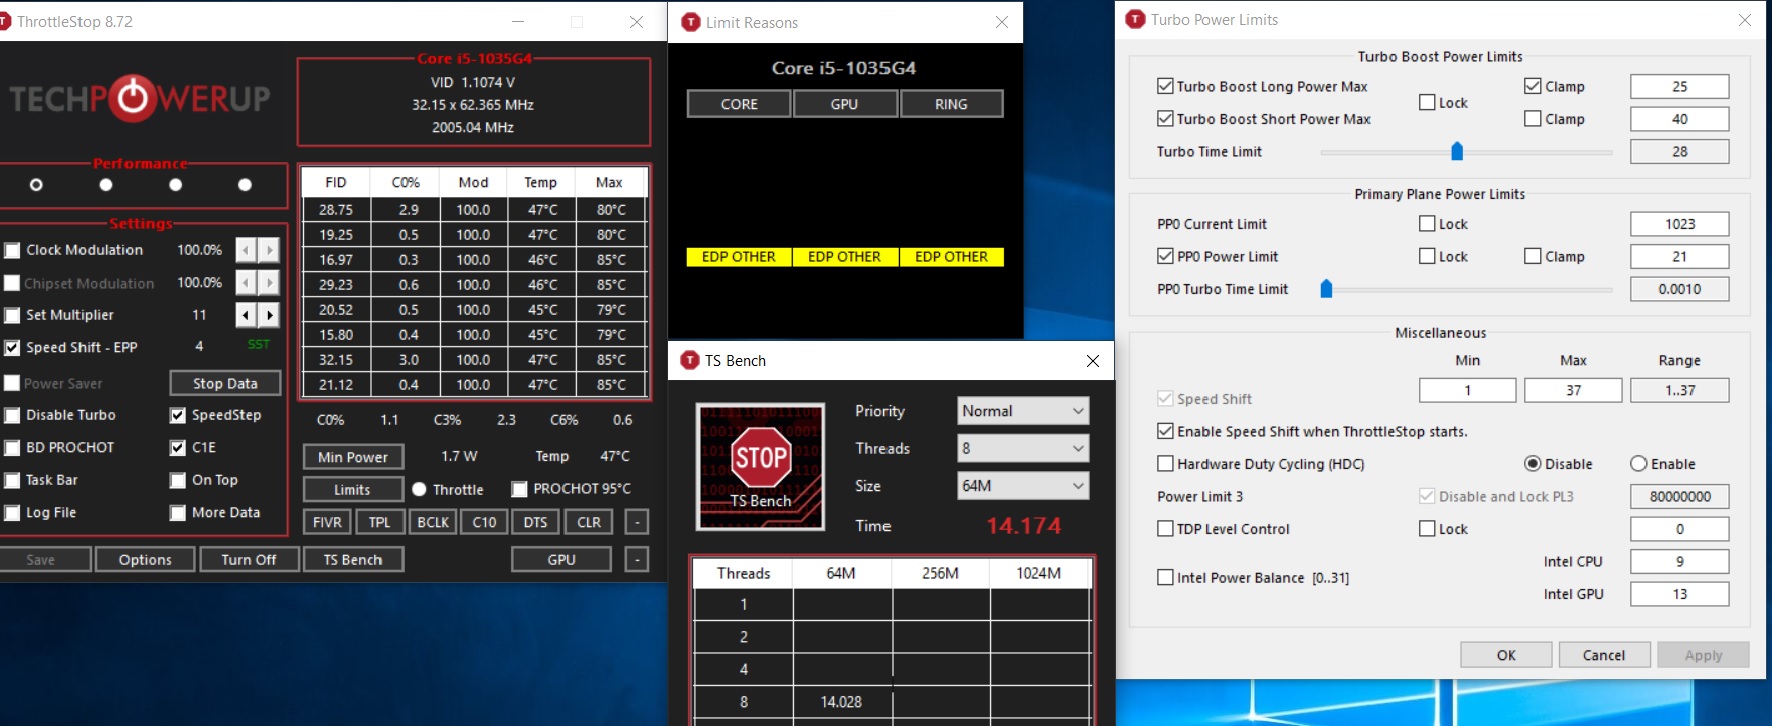1772x726 pixels.
Task: Expand the Size dropdown showing 64M
Action: pos(1023,486)
